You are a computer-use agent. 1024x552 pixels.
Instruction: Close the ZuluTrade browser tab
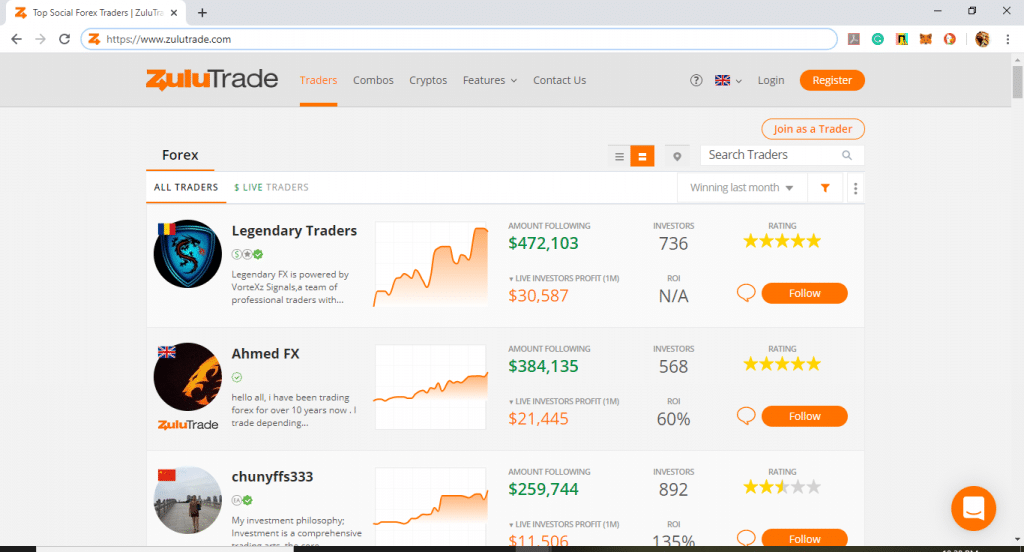pyautogui.click(x=174, y=12)
